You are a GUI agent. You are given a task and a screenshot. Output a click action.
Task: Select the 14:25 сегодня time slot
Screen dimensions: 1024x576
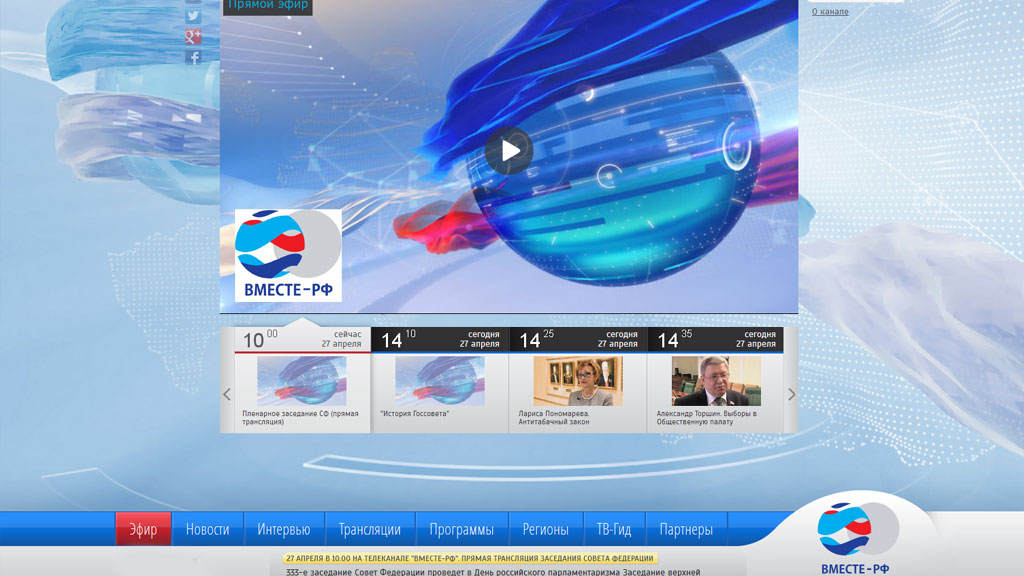point(579,340)
